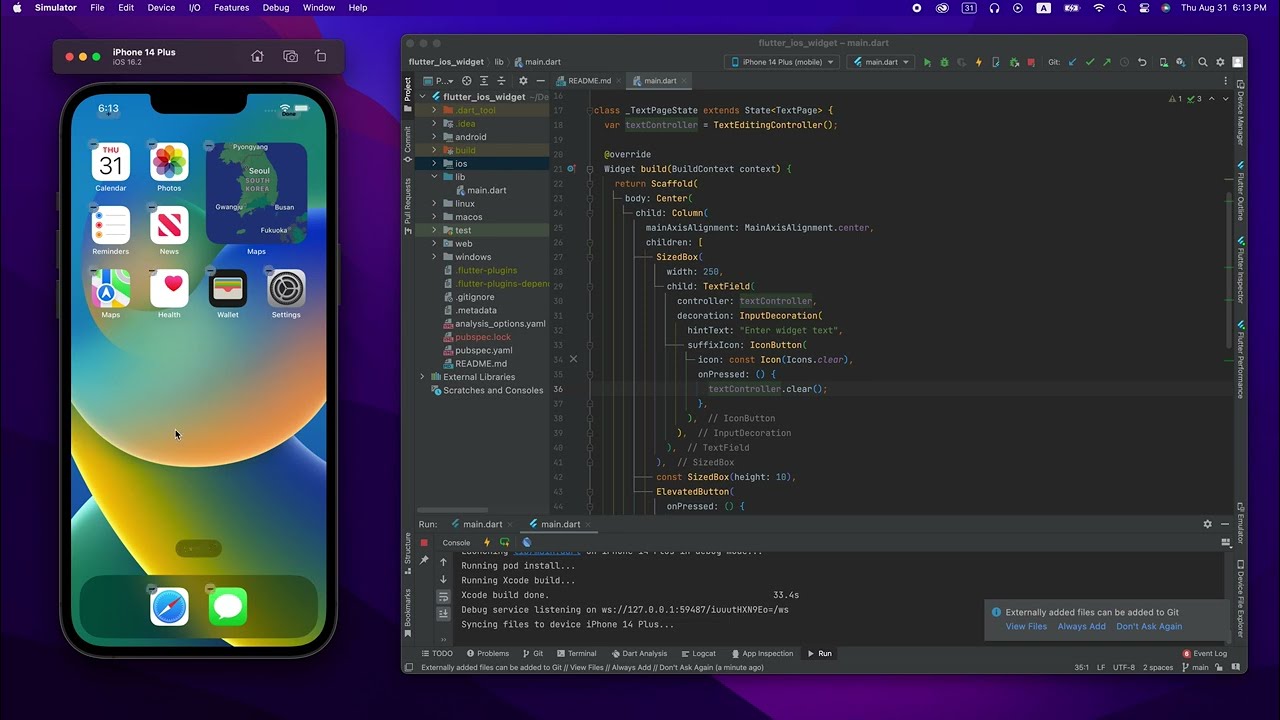Click the Git update project arrow
This screenshot has height=720, width=1280.
(1072, 62)
